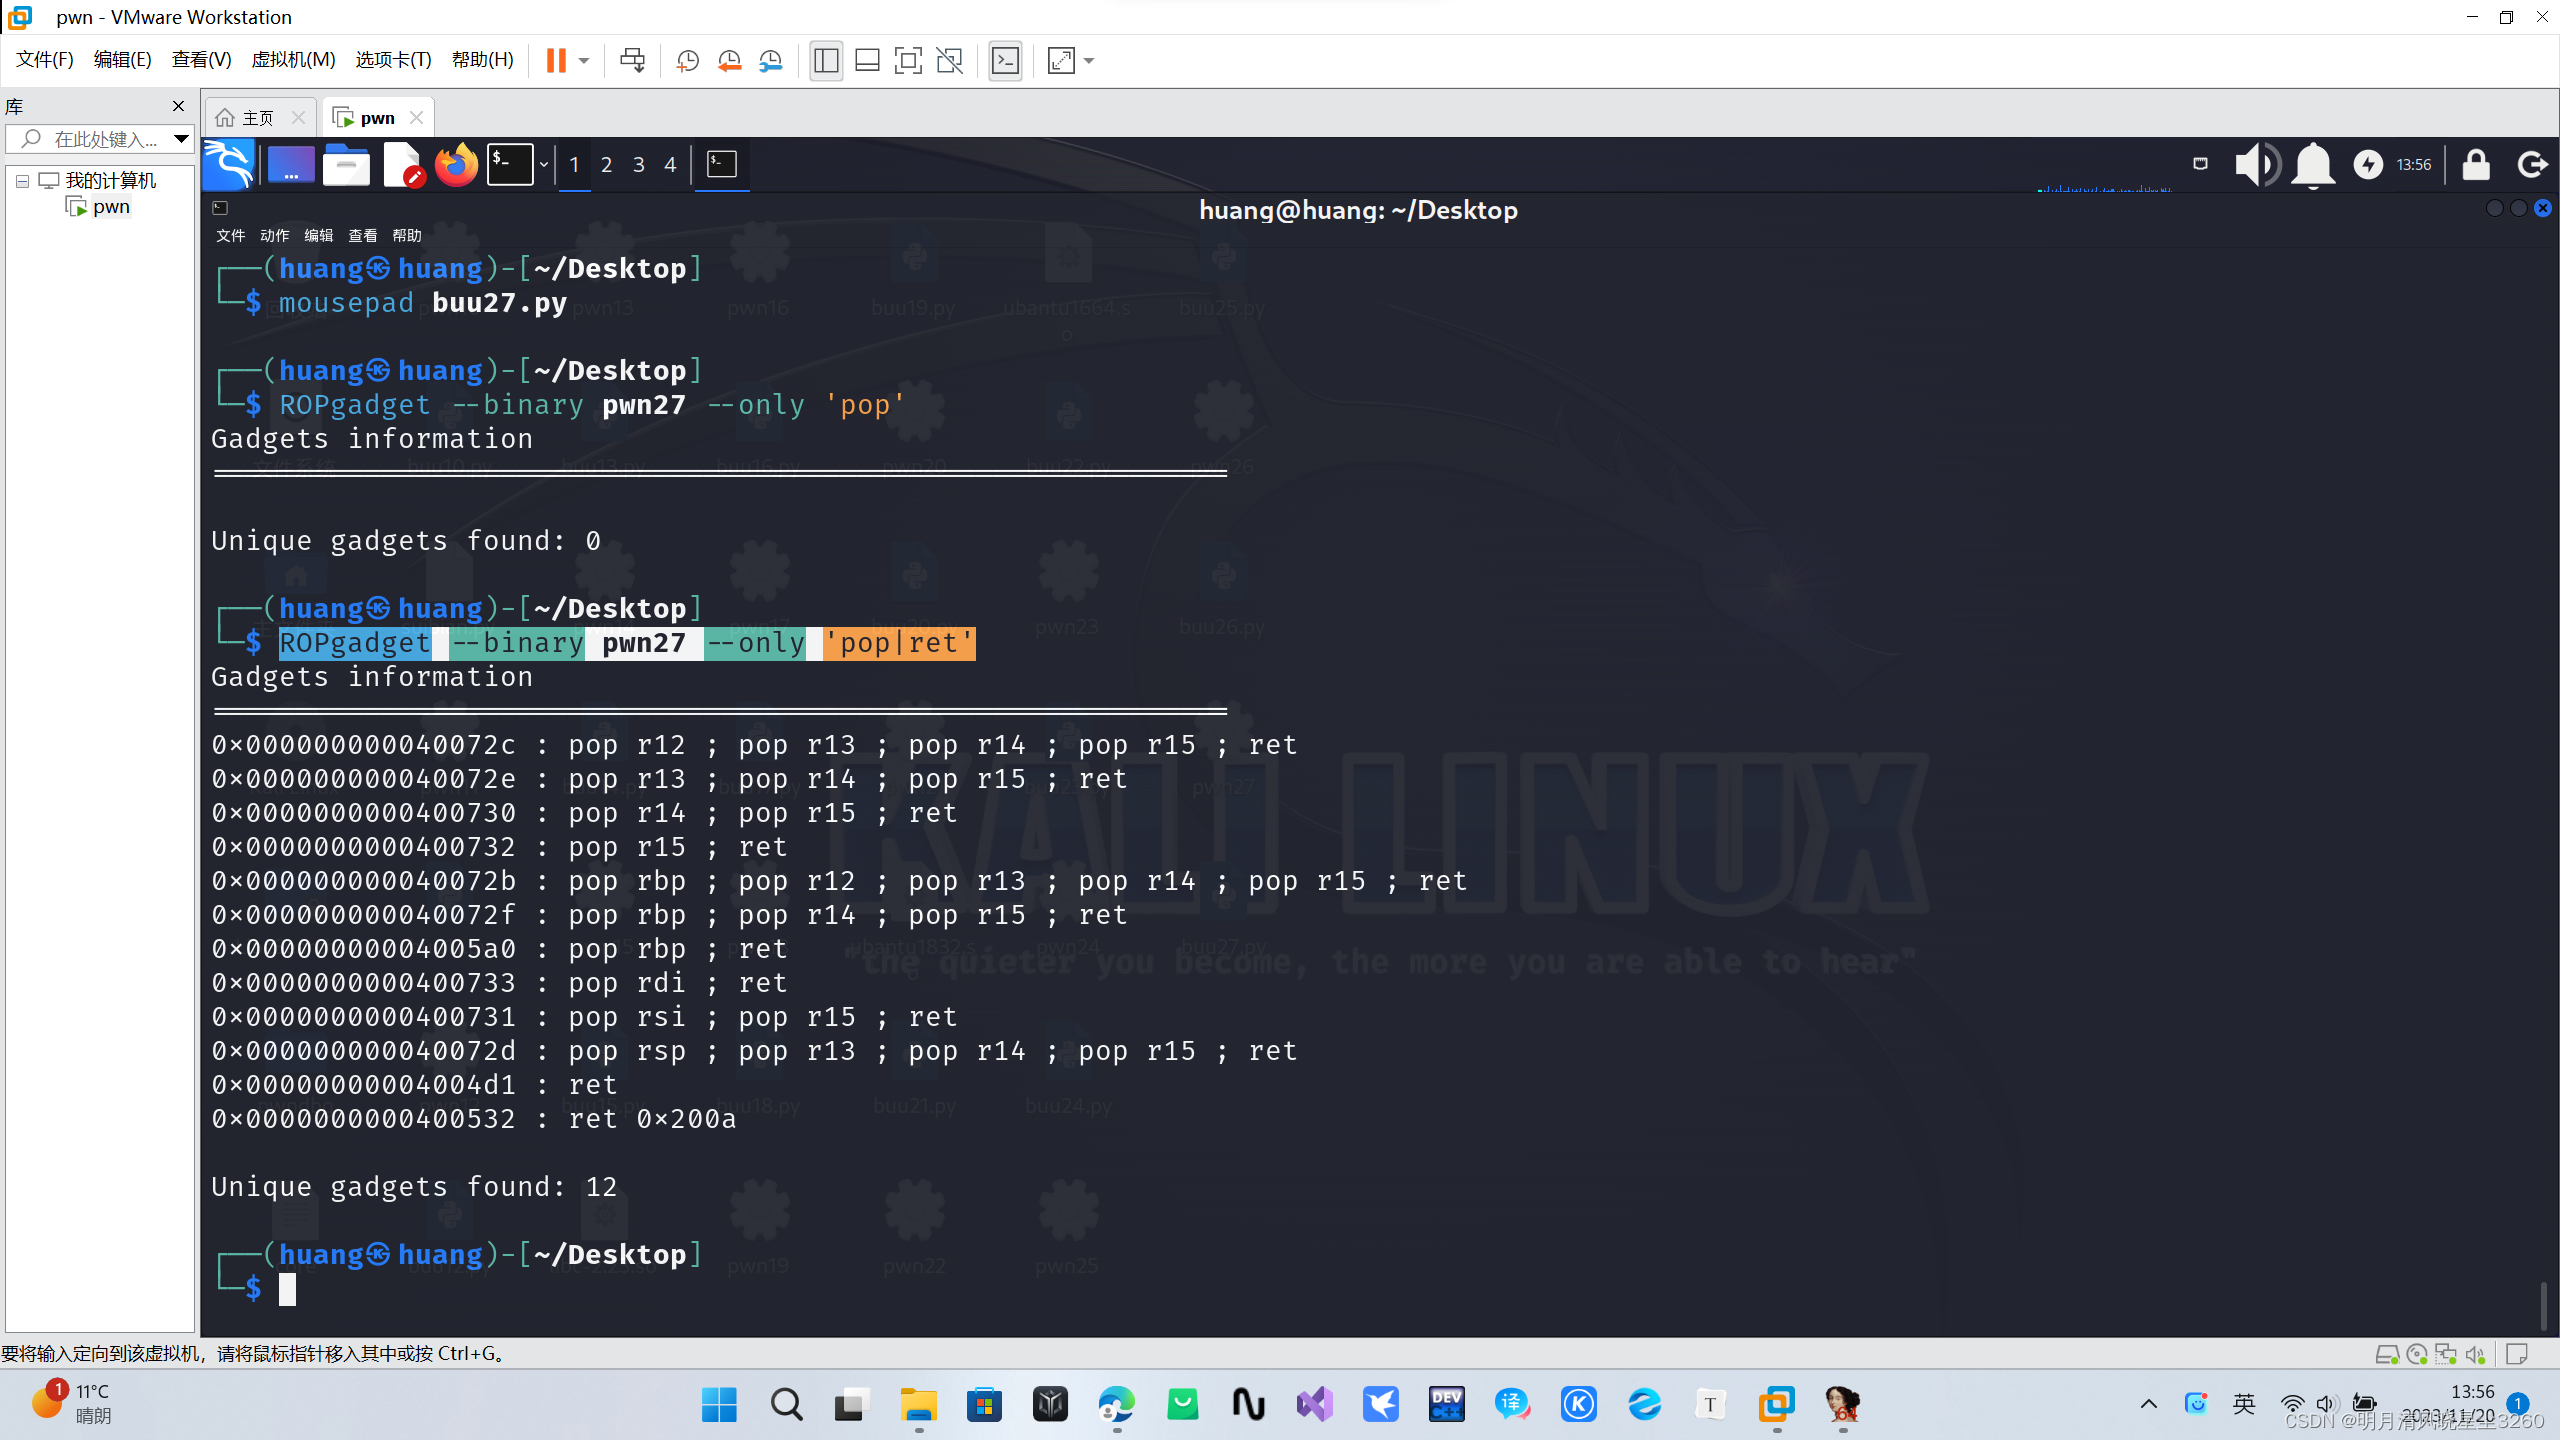
Task: Click the show desktop panel icon
Action: (290, 165)
